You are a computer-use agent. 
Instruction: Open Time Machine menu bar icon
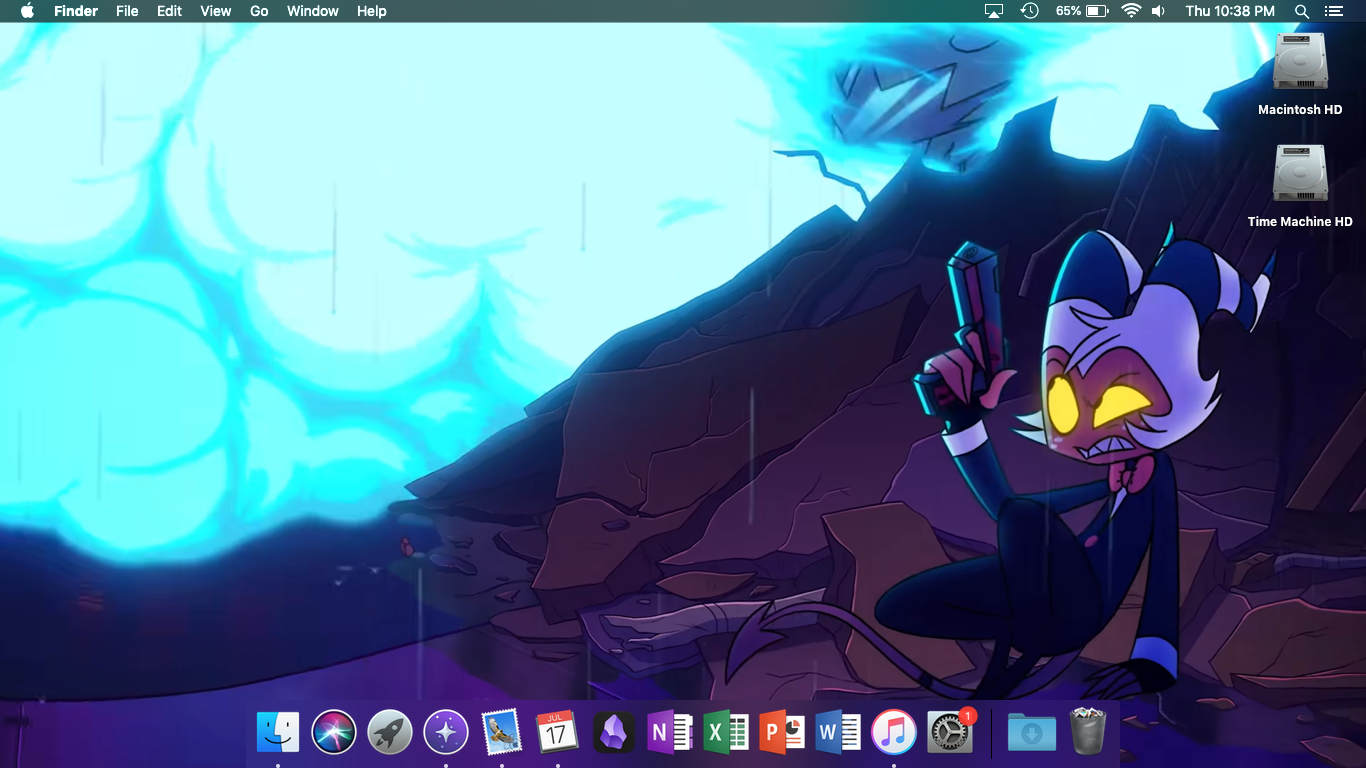(x=1029, y=11)
